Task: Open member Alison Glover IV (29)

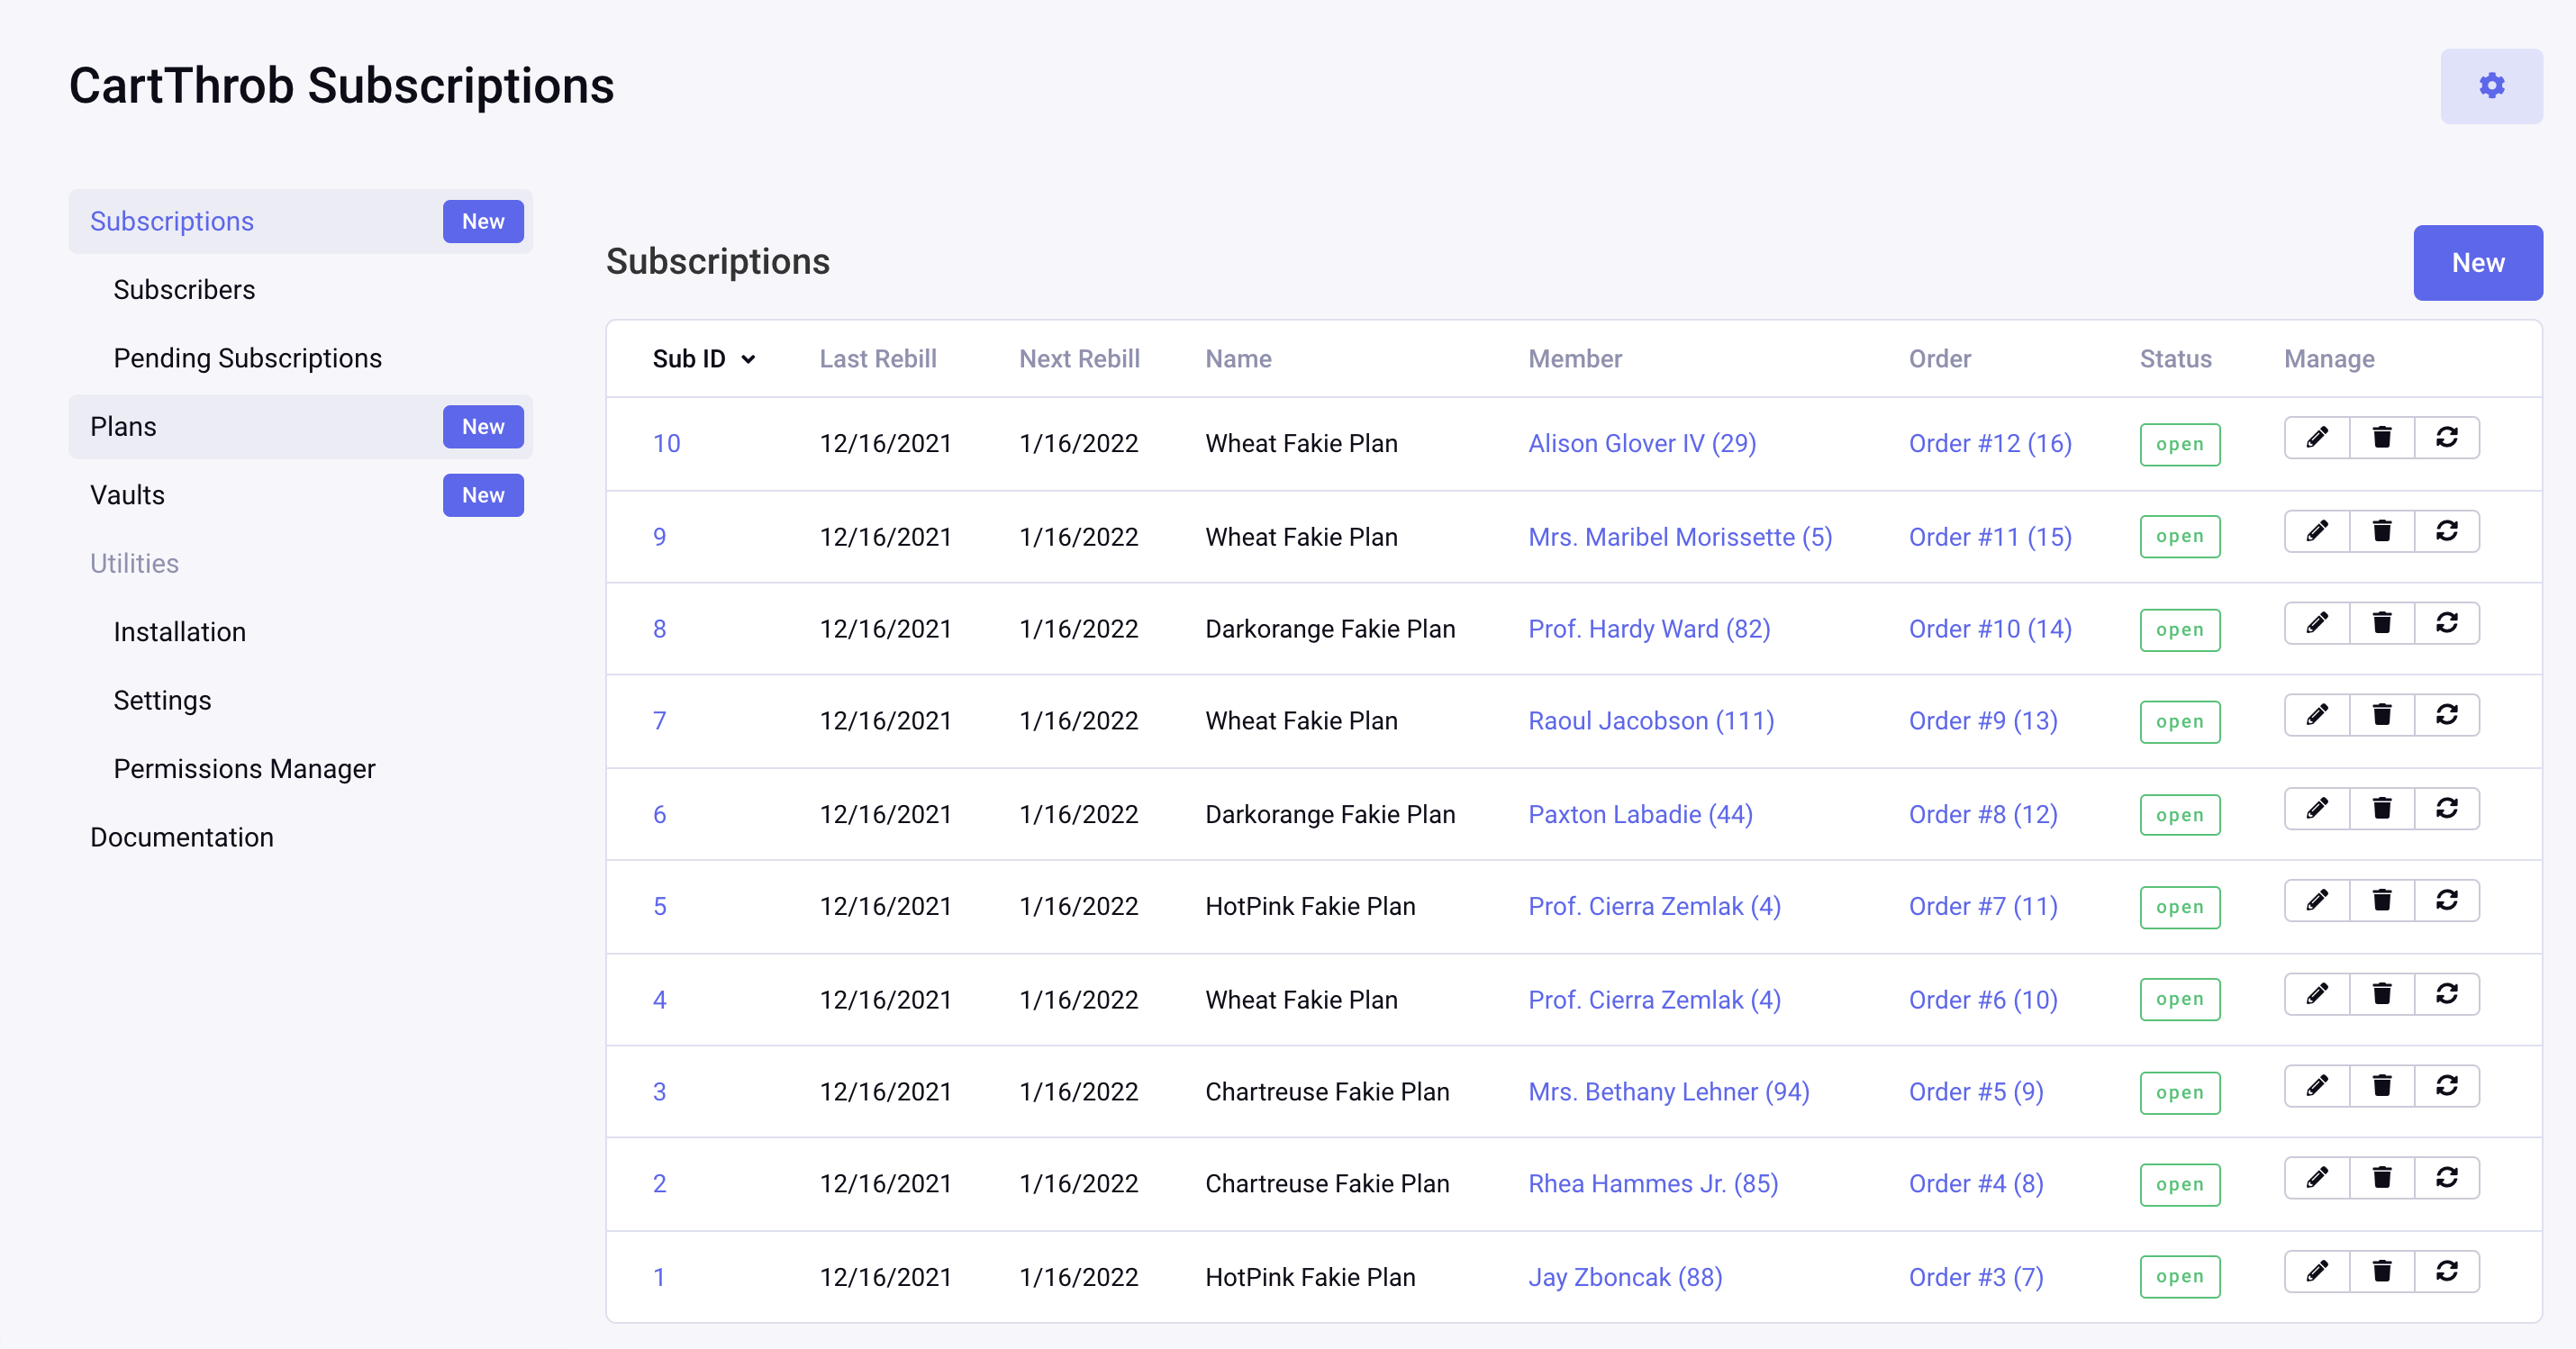Action: 1641,444
